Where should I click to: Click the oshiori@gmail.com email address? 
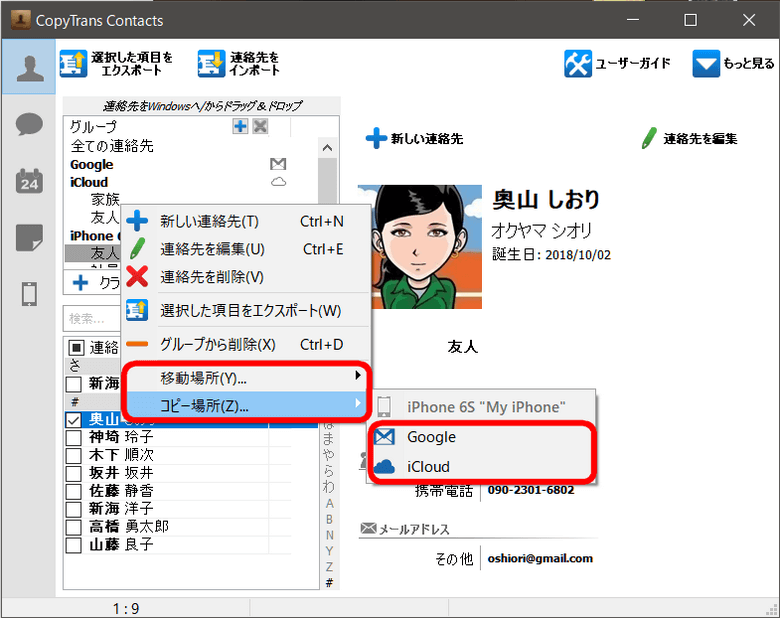click(540, 558)
